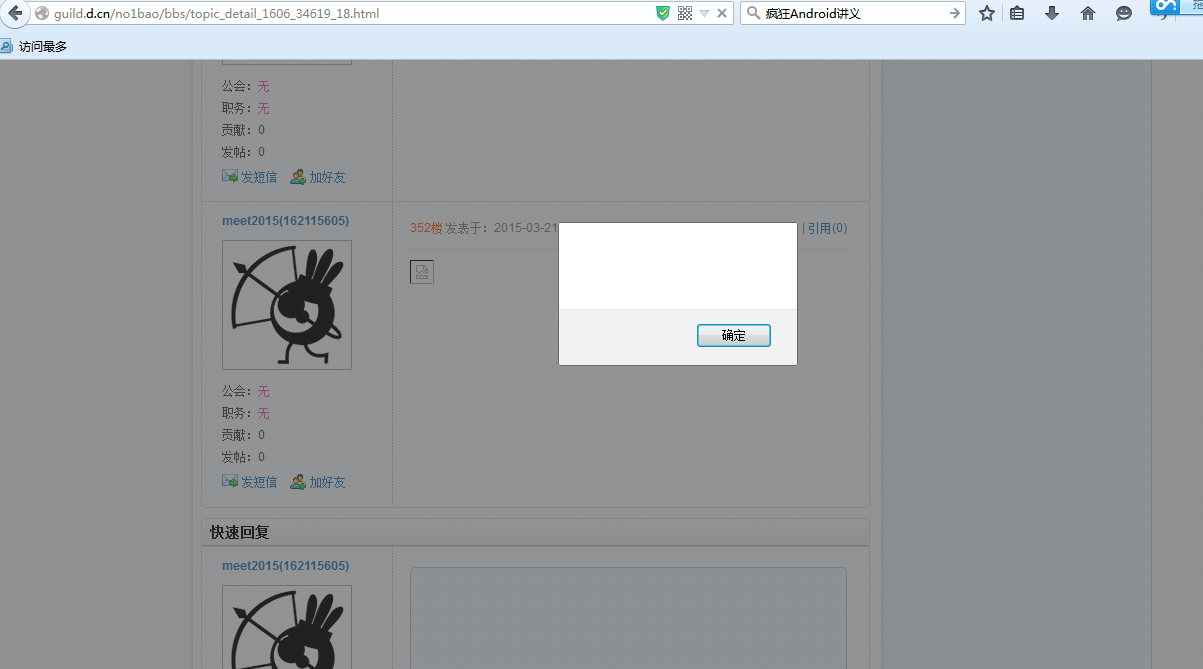Click the 引用(0) quote link
Screen dimensions: 1203x669
click(827, 228)
